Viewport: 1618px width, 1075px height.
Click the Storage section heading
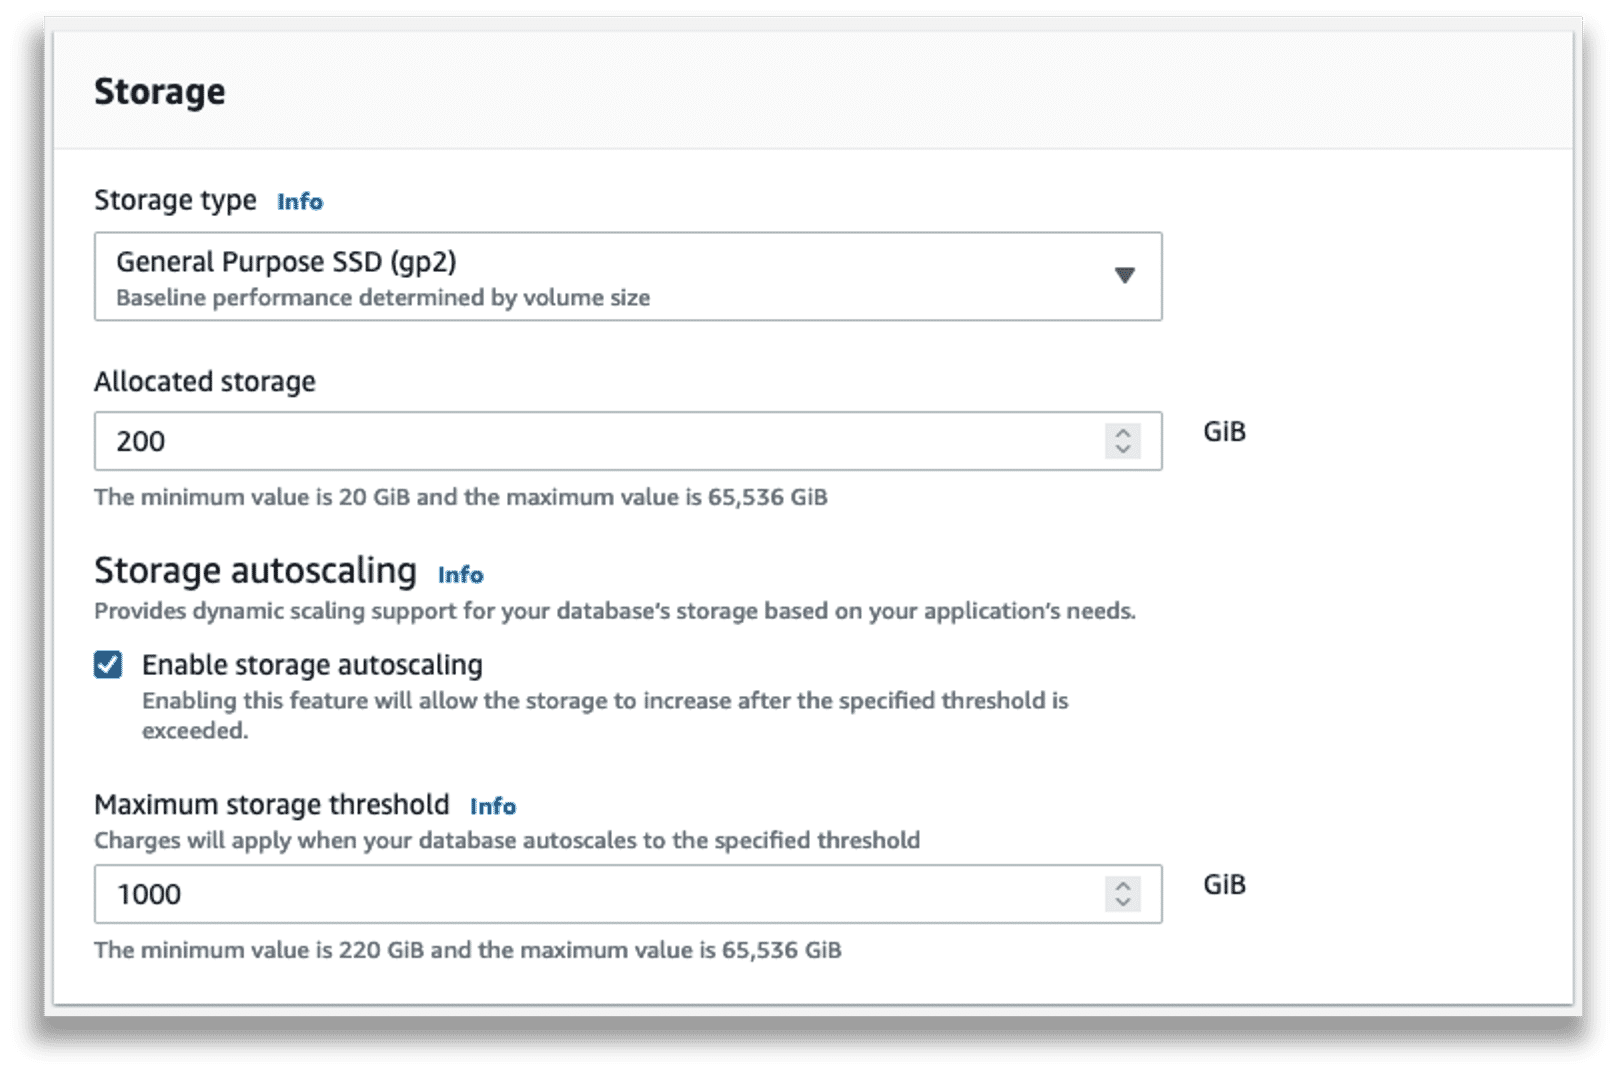[160, 92]
